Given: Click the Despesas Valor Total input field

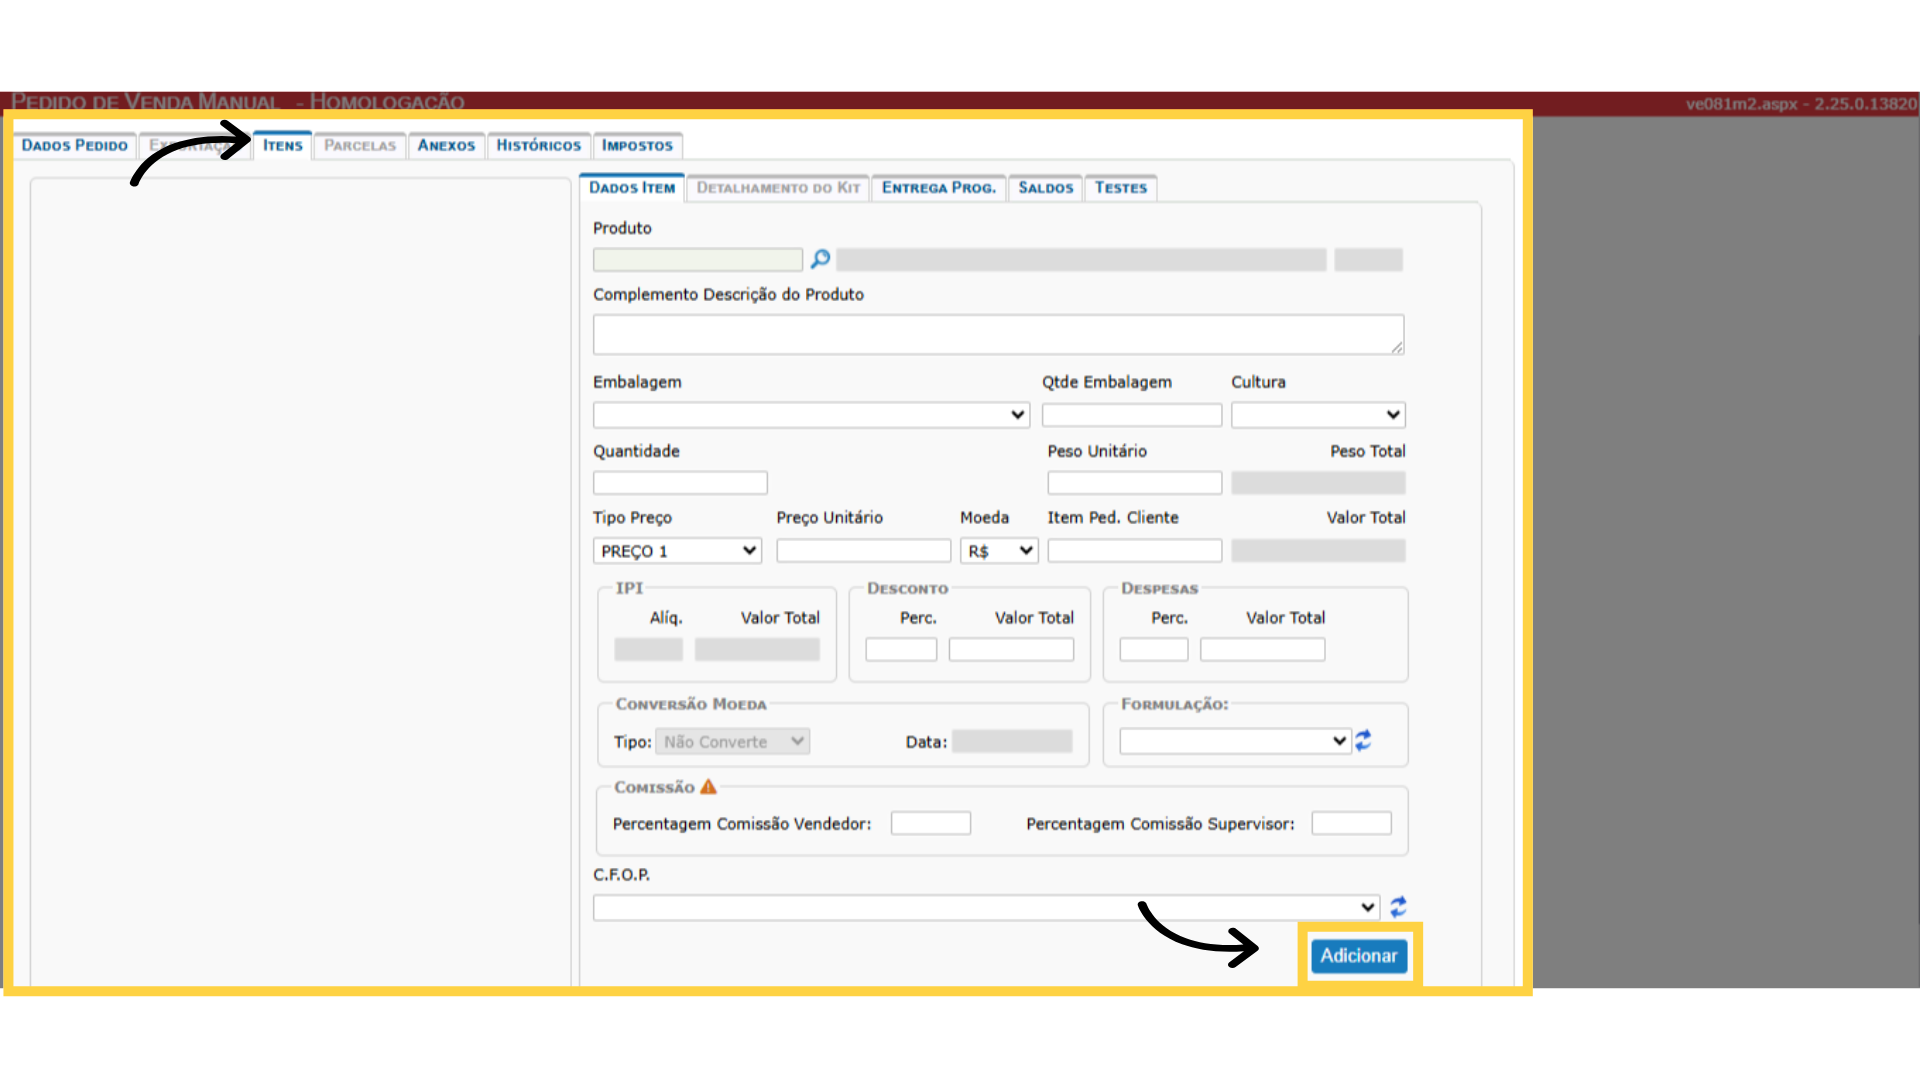Looking at the screenshot, I should point(1263,650).
